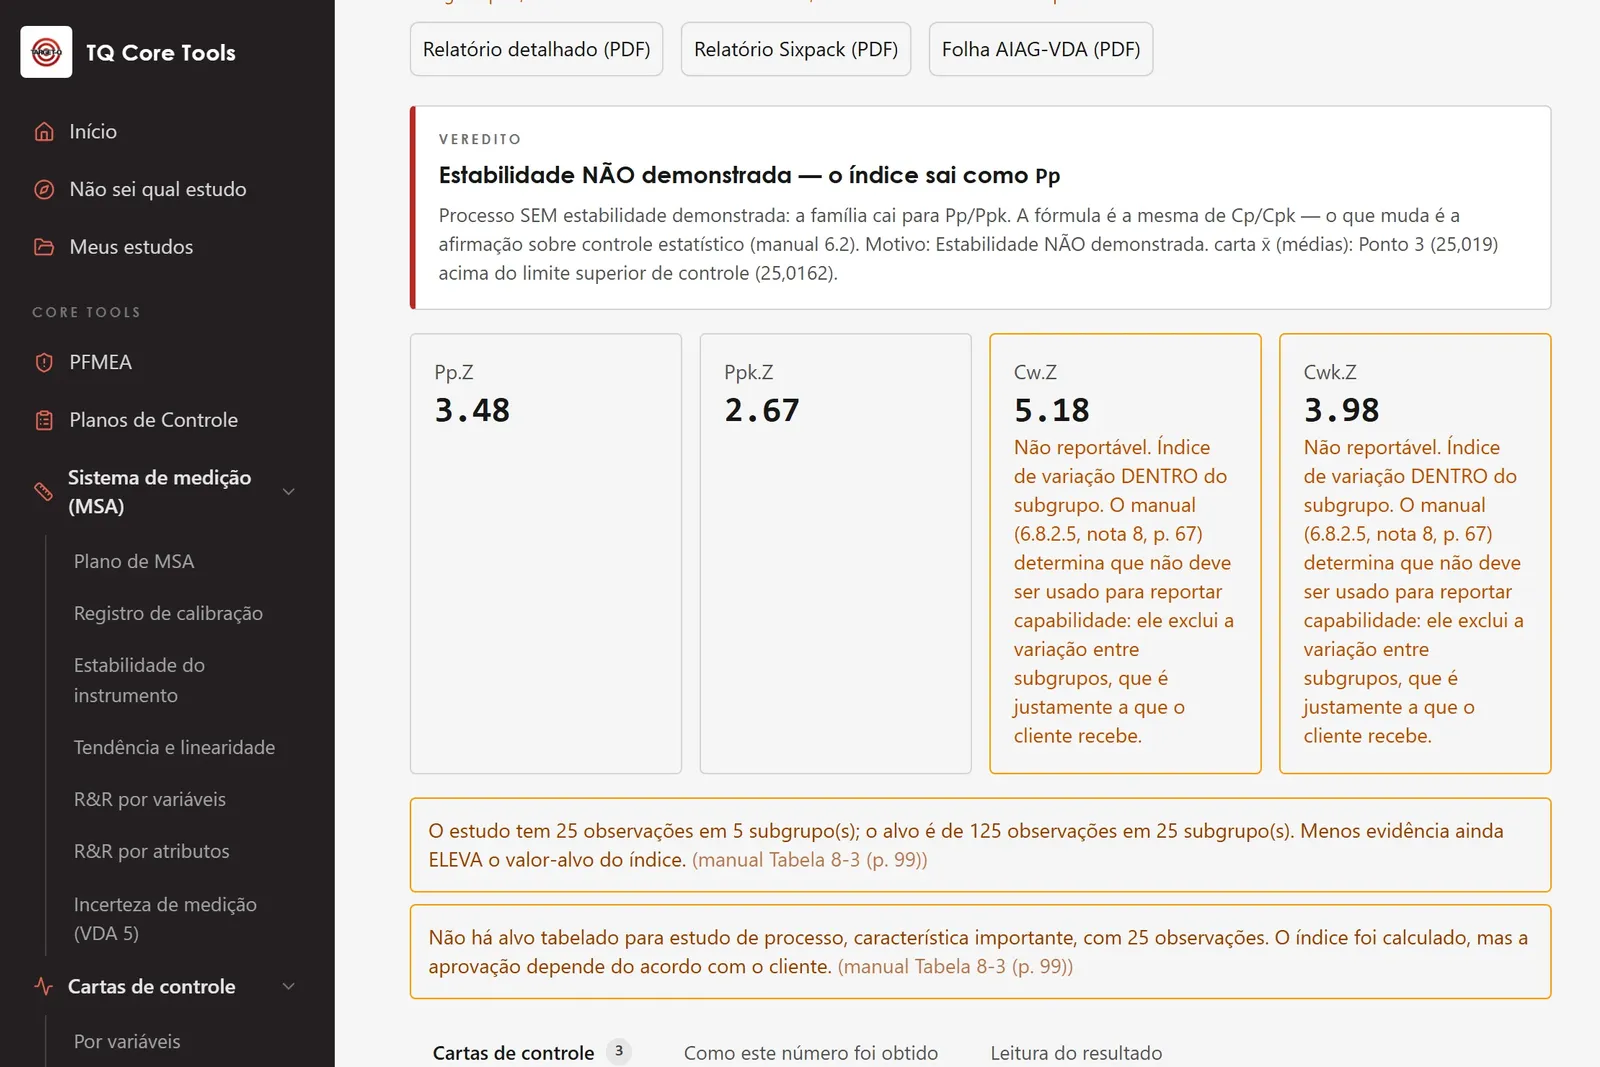Switch to Como este número foi obtido tab
1600x1067 pixels.
(x=811, y=1052)
